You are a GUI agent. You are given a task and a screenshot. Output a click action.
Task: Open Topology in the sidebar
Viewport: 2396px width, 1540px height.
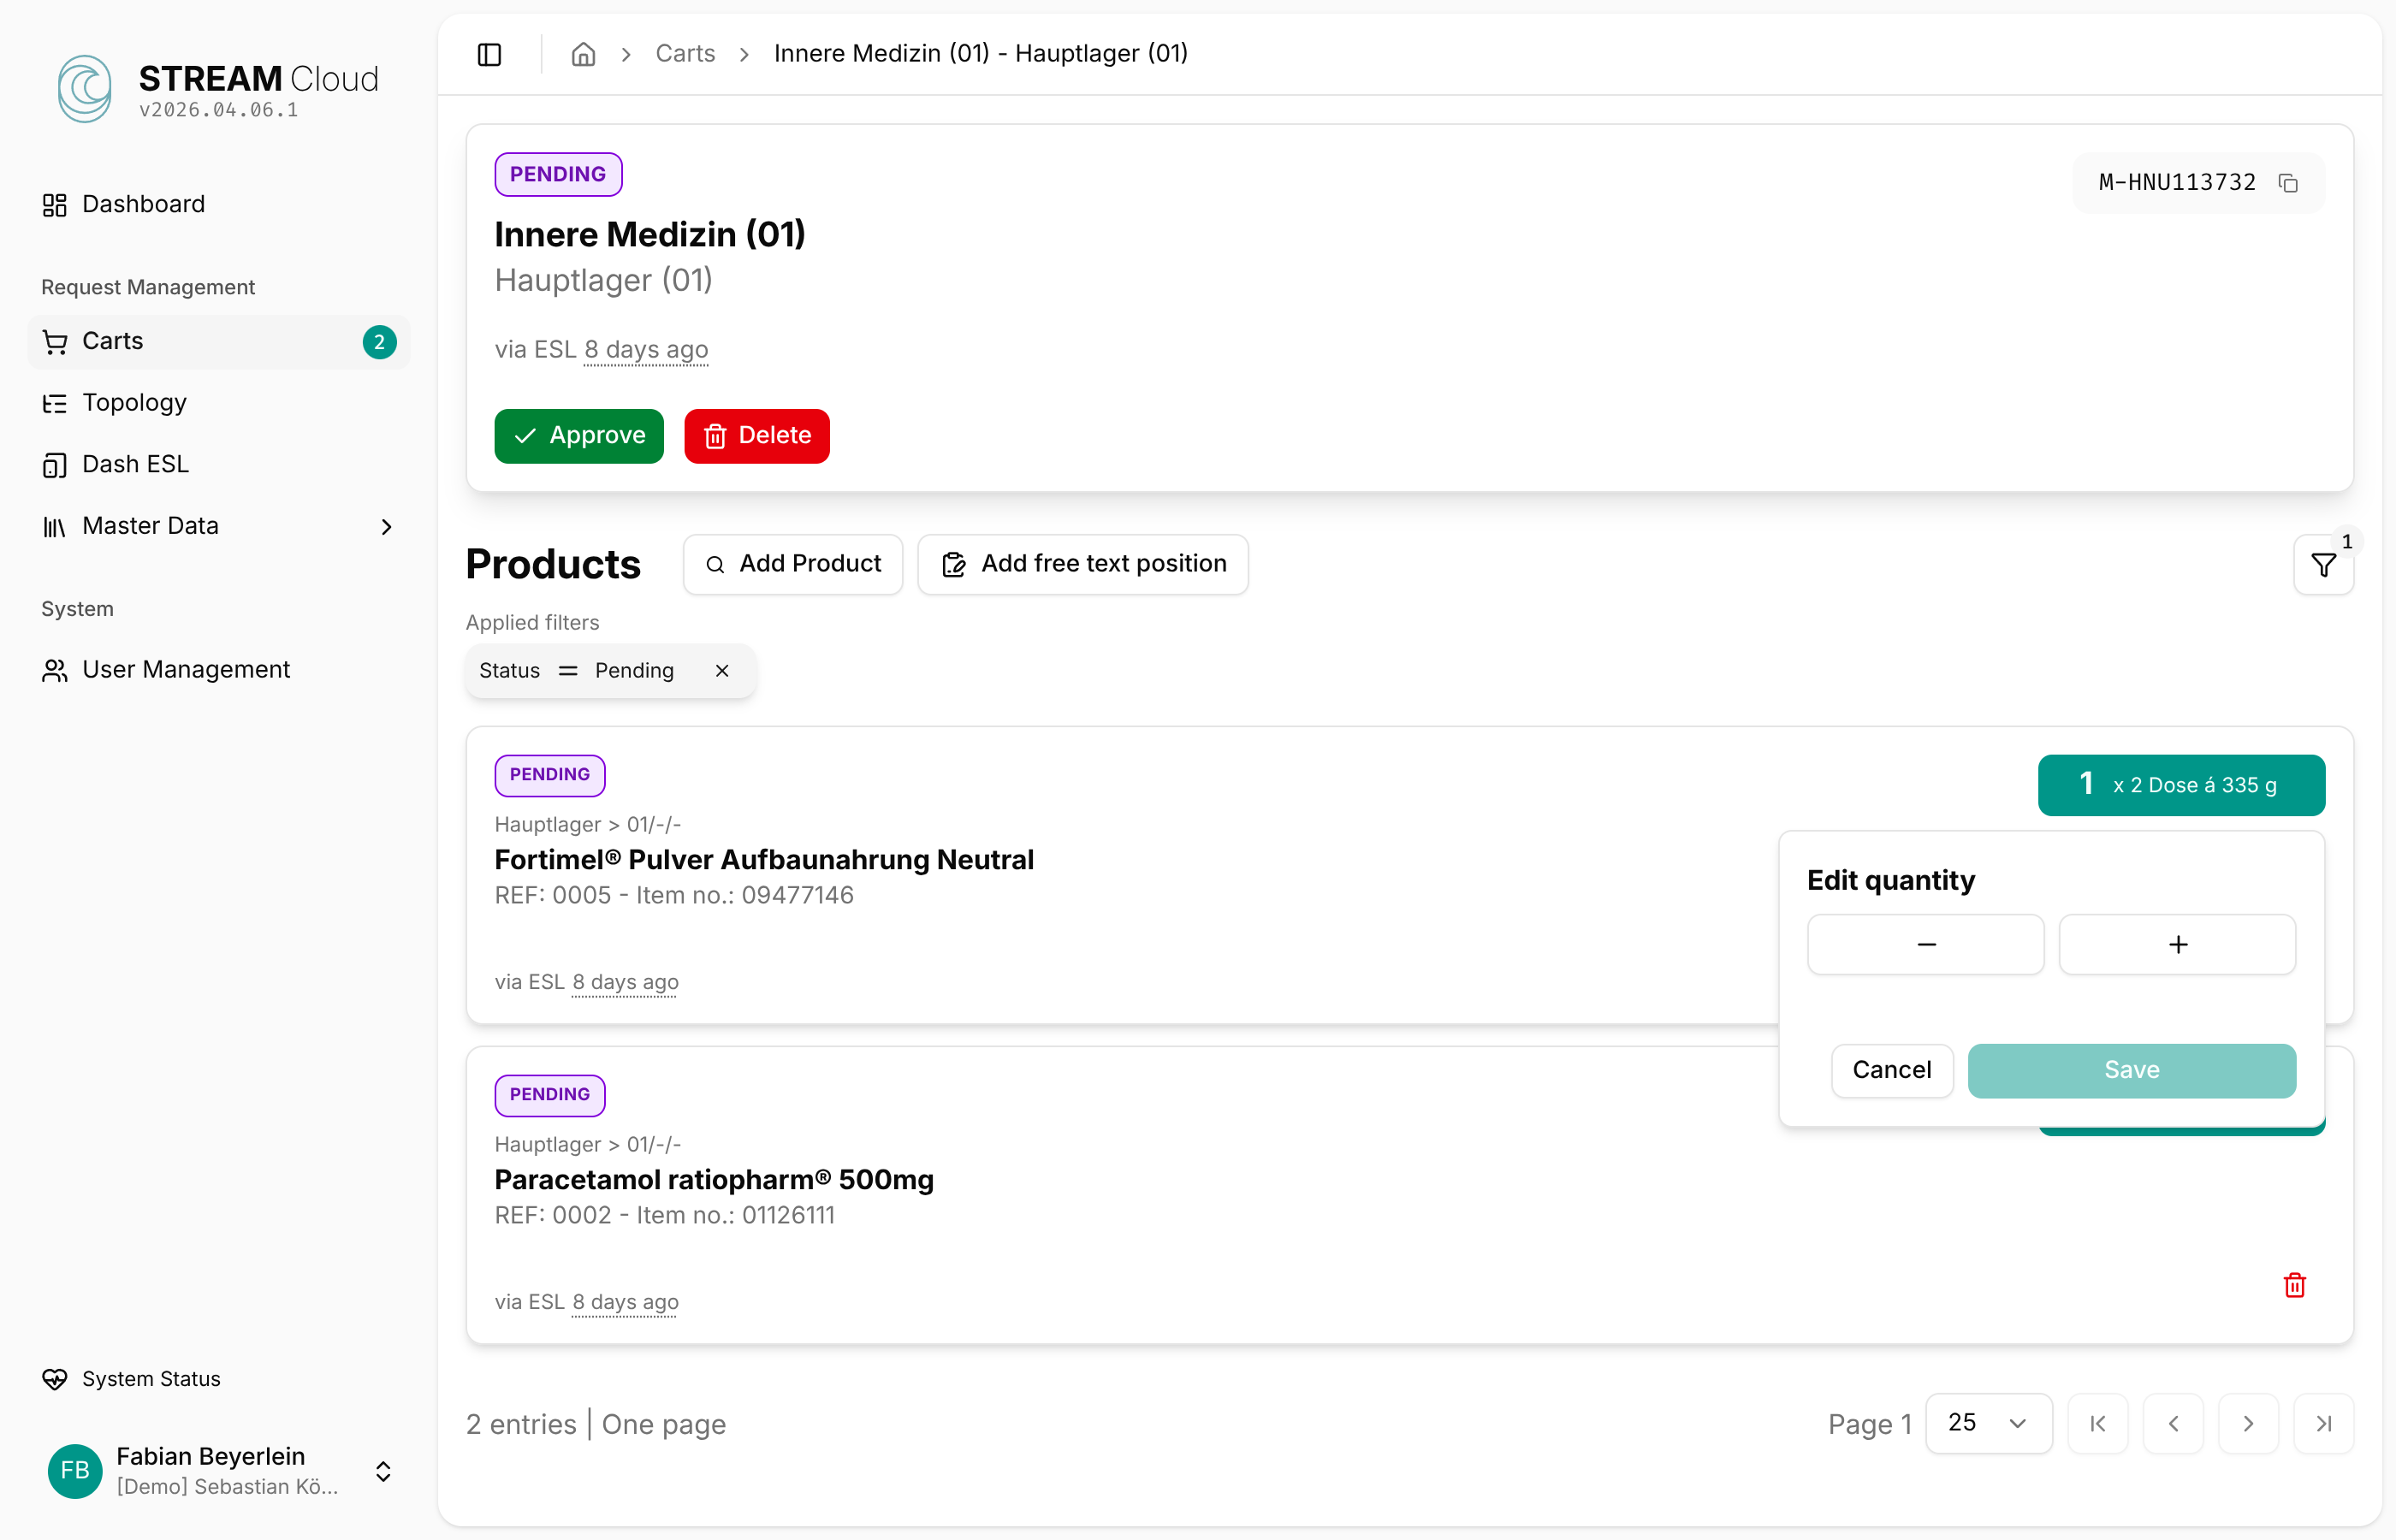(x=134, y=403)
